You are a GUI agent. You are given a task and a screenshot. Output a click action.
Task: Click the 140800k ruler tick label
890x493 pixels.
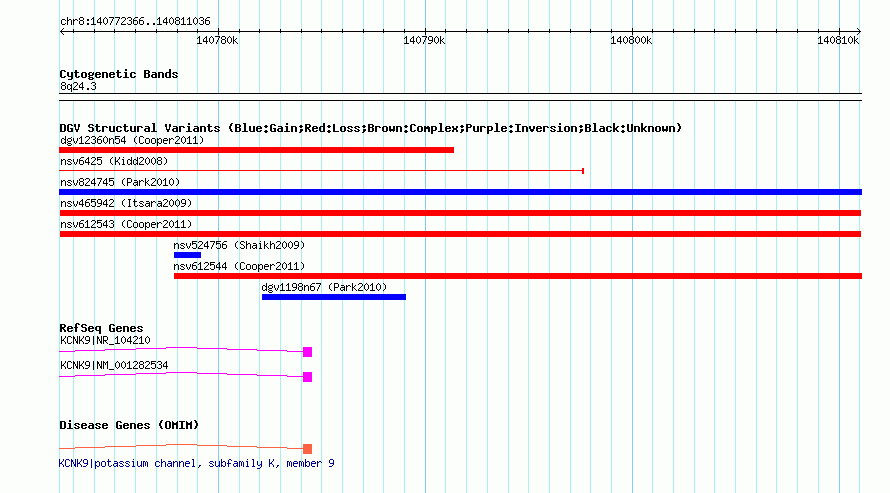click(x=631, y=41)
